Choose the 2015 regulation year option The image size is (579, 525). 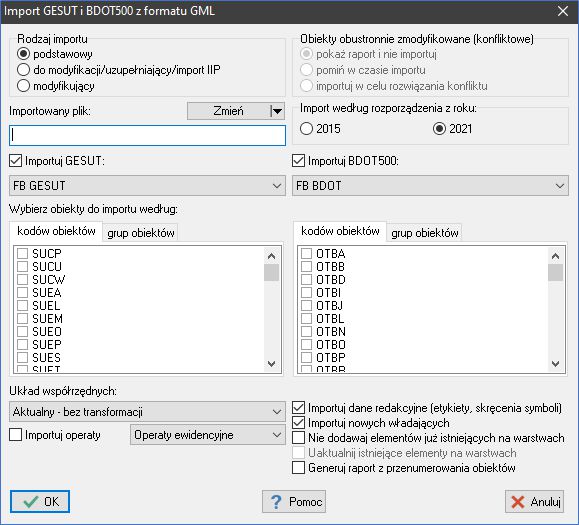click(306, 129)
